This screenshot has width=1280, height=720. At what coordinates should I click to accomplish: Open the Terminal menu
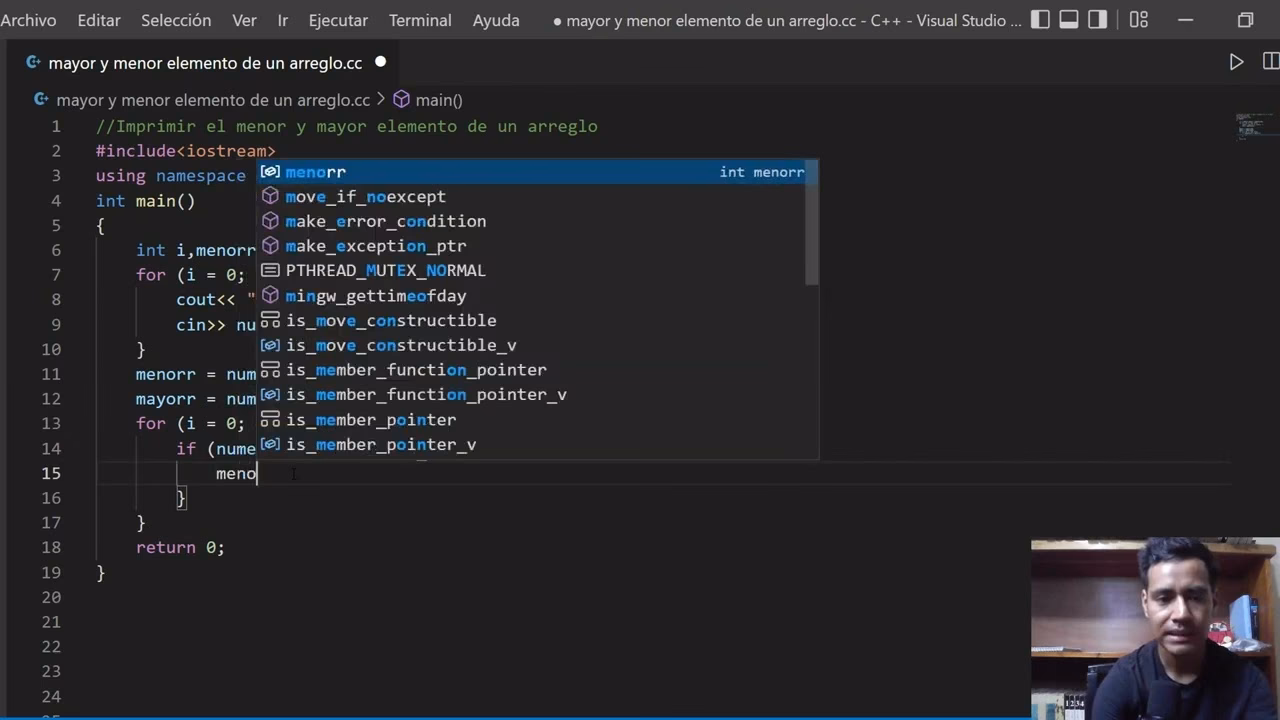[419, 20]
